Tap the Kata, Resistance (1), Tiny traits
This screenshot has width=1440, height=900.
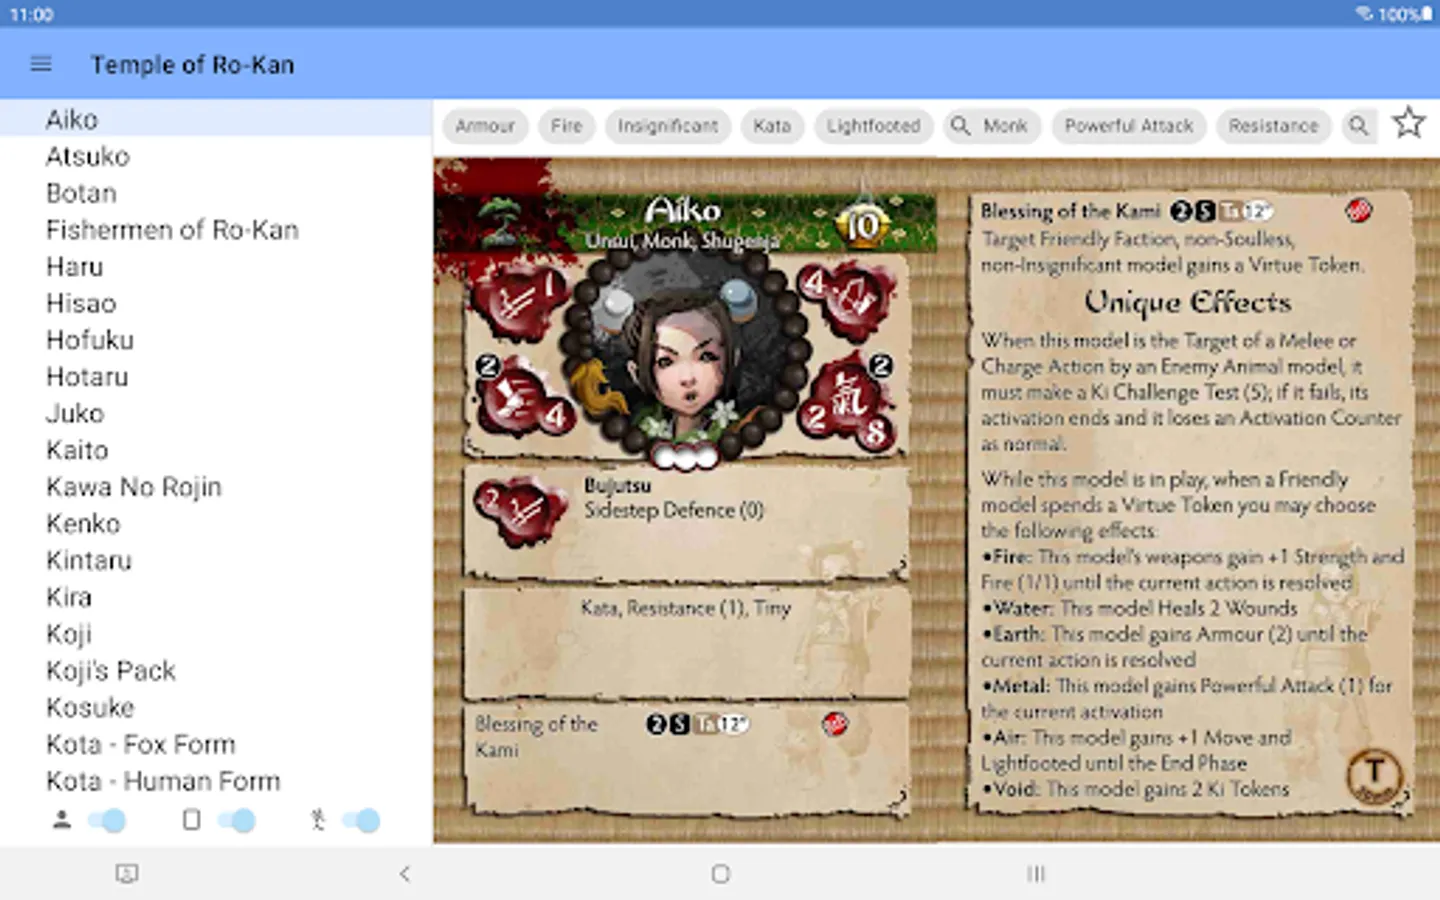686,608
